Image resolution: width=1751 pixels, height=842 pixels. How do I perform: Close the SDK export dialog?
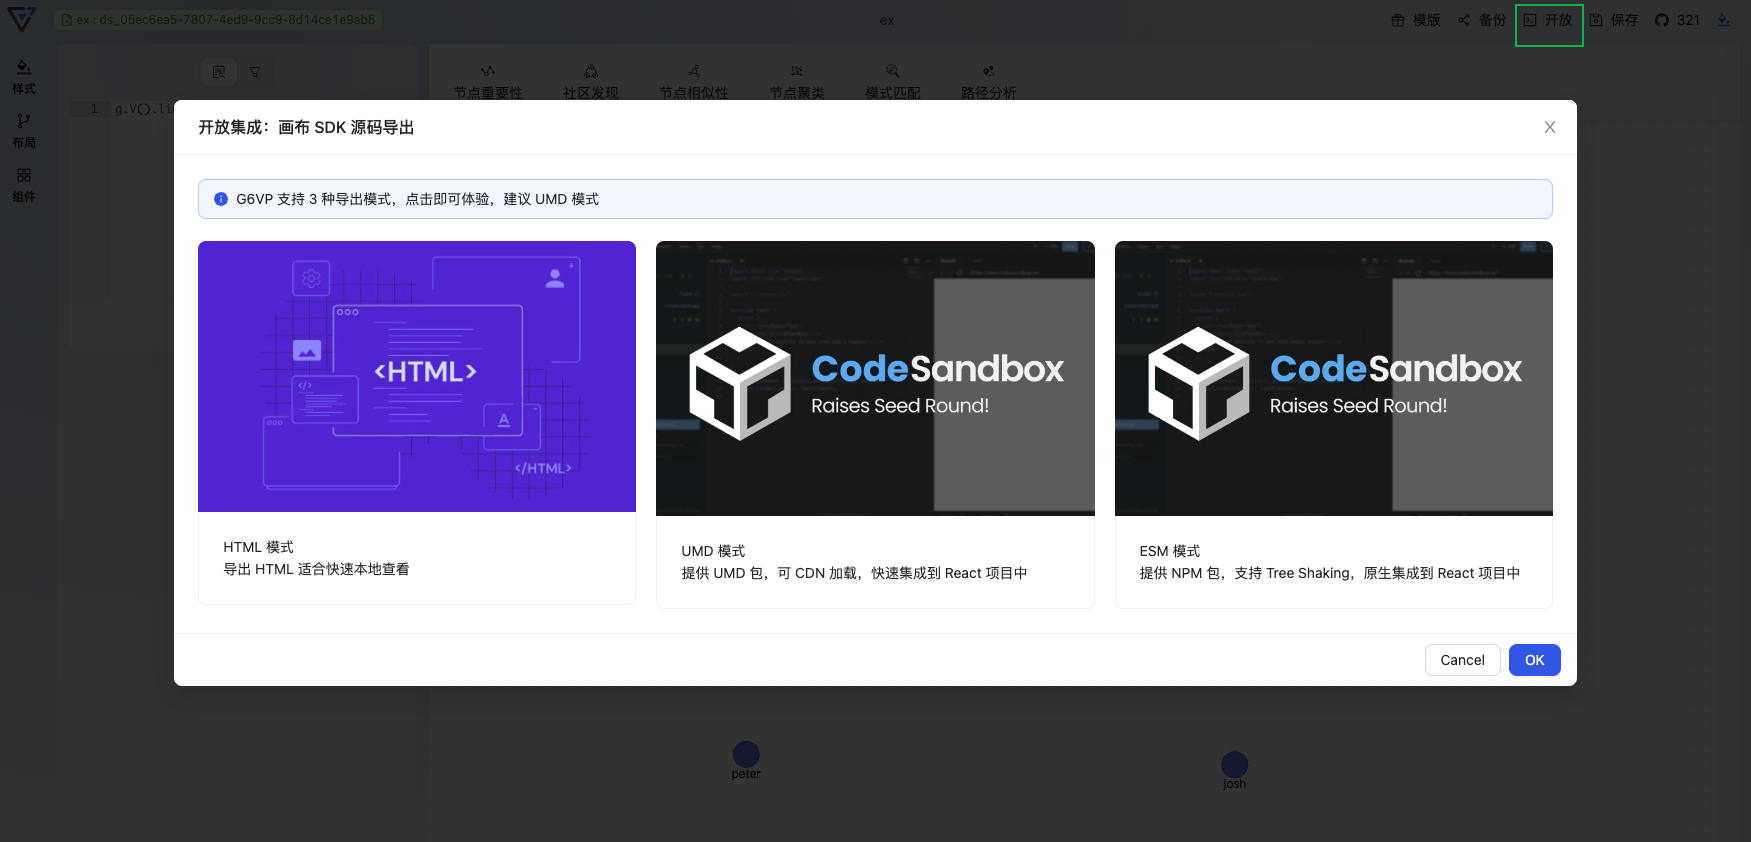coord(1549,127)
